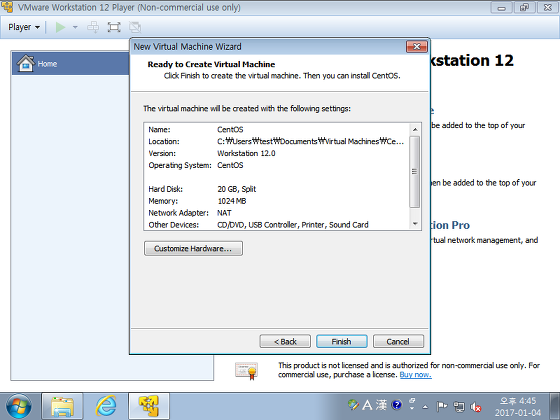
Task: Click the Action Center flag icon
Action: coord(441,406)
